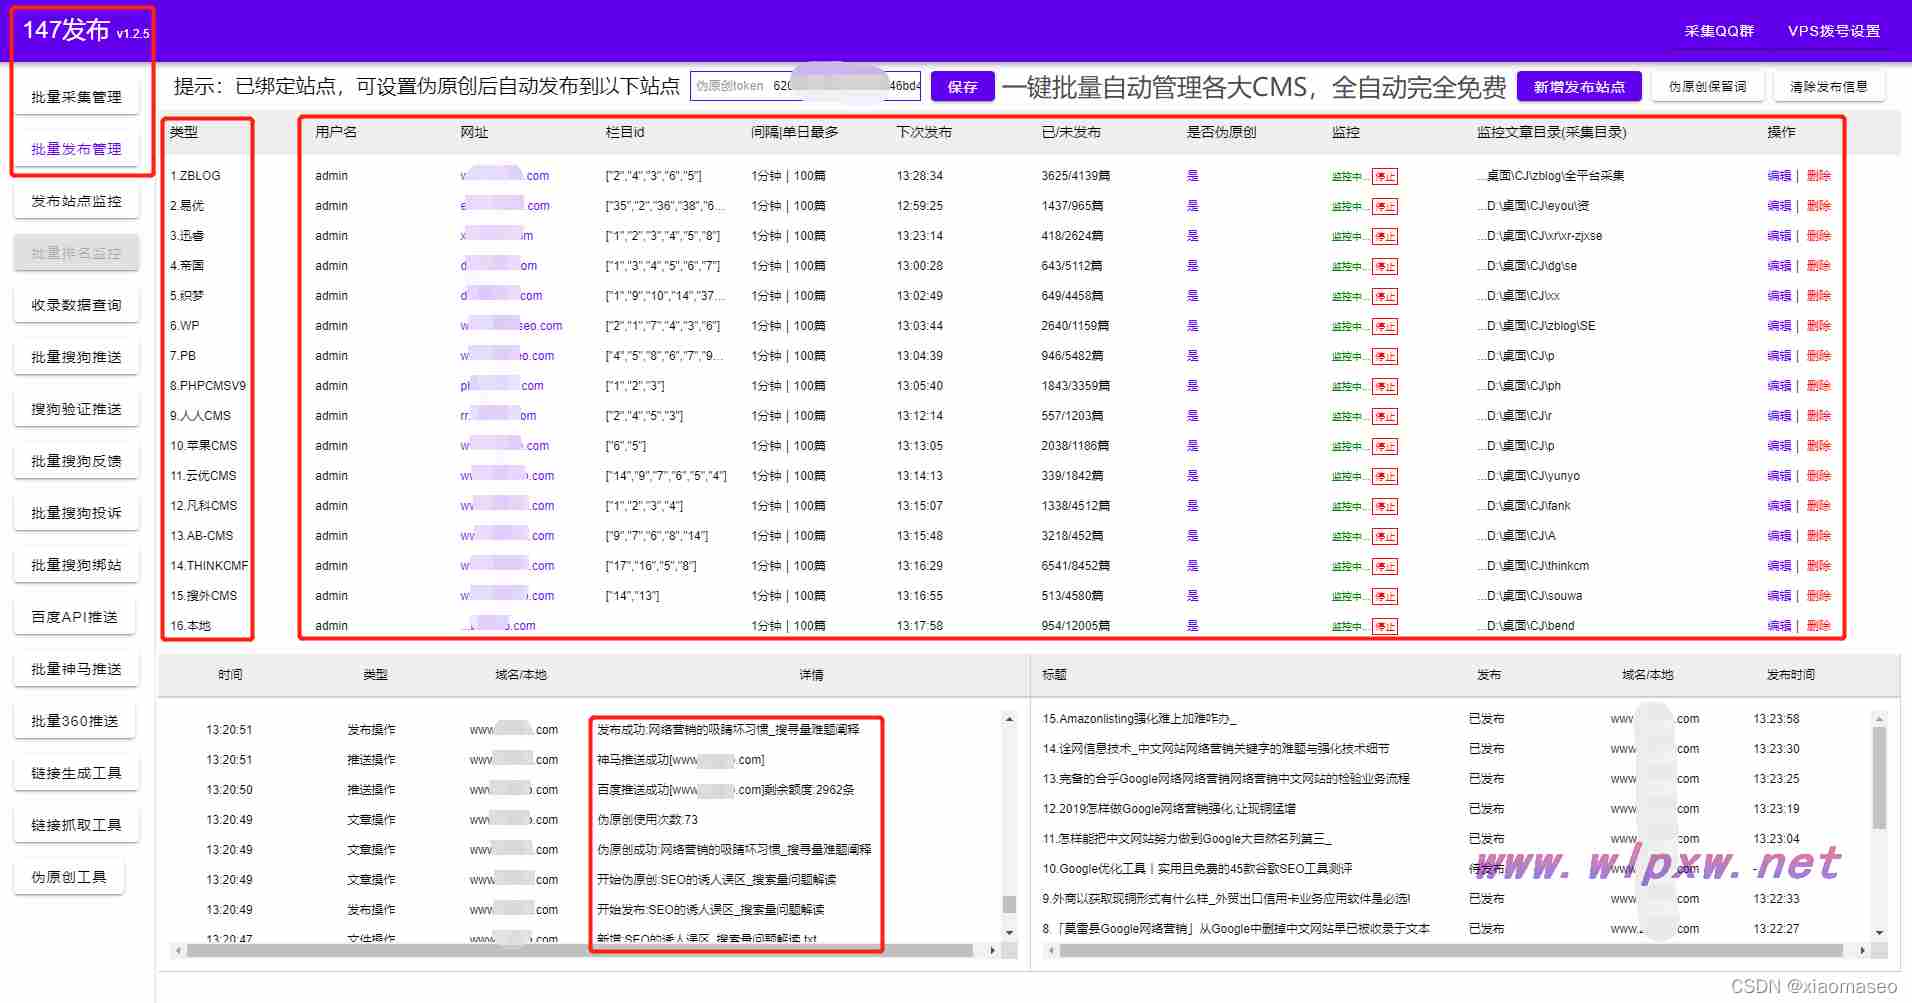Open 批量采集管理 in the sidebar
1912x1003 pixels.
coord(76,97)
